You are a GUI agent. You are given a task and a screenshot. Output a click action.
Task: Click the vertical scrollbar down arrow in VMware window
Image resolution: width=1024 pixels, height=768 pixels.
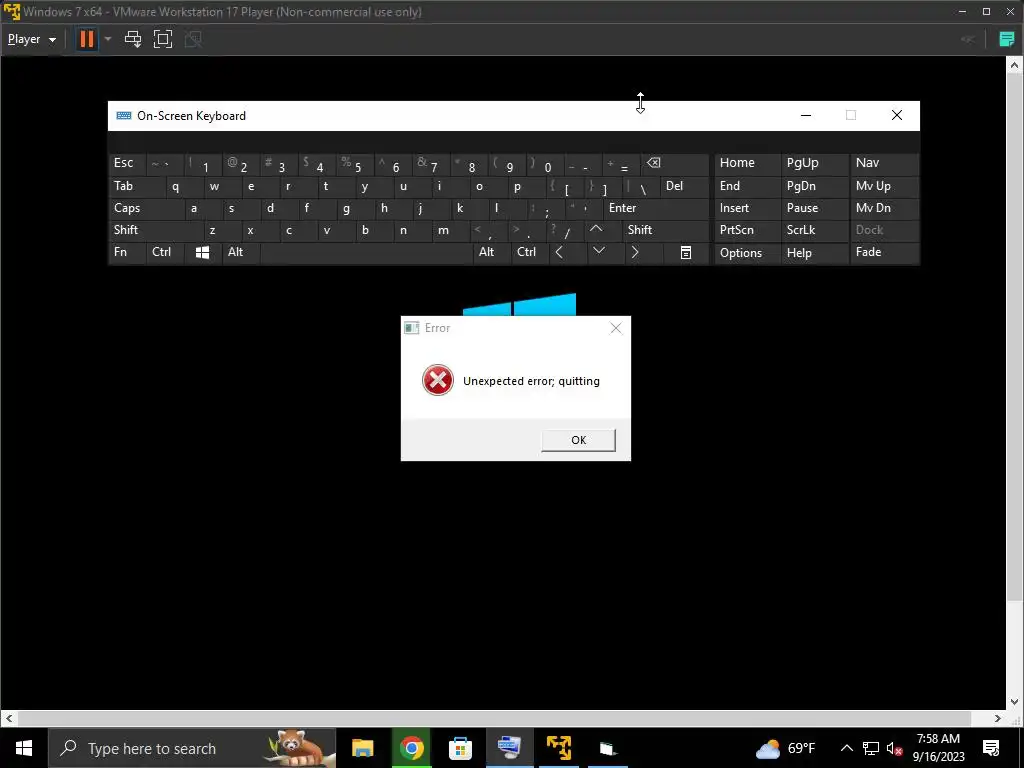(1014, 702)
